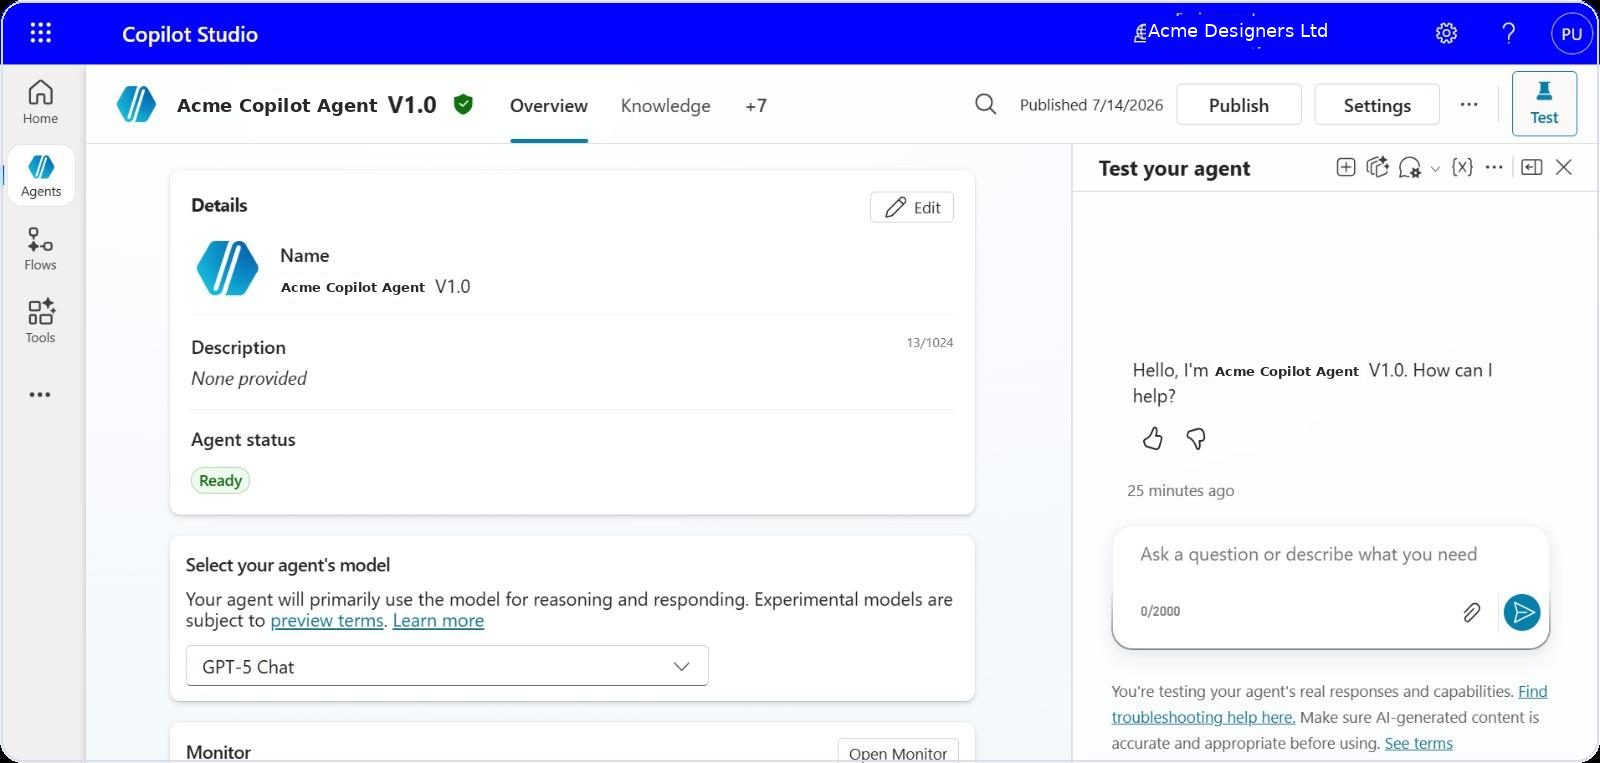The width and height of the screenshot is (1600, 763).
Task: Click the green verified shield badge
Action: click(x=463, y=104)
